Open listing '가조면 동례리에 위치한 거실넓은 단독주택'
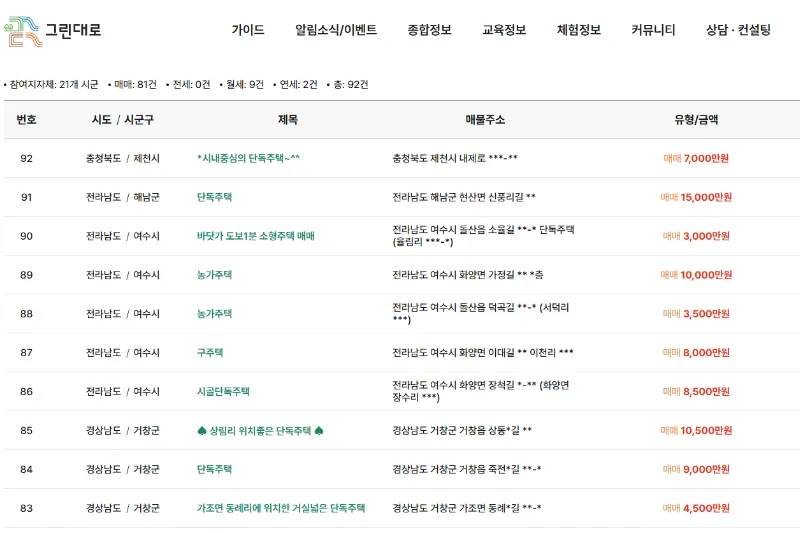Viewport: 800px width, 533px height. 281,508
